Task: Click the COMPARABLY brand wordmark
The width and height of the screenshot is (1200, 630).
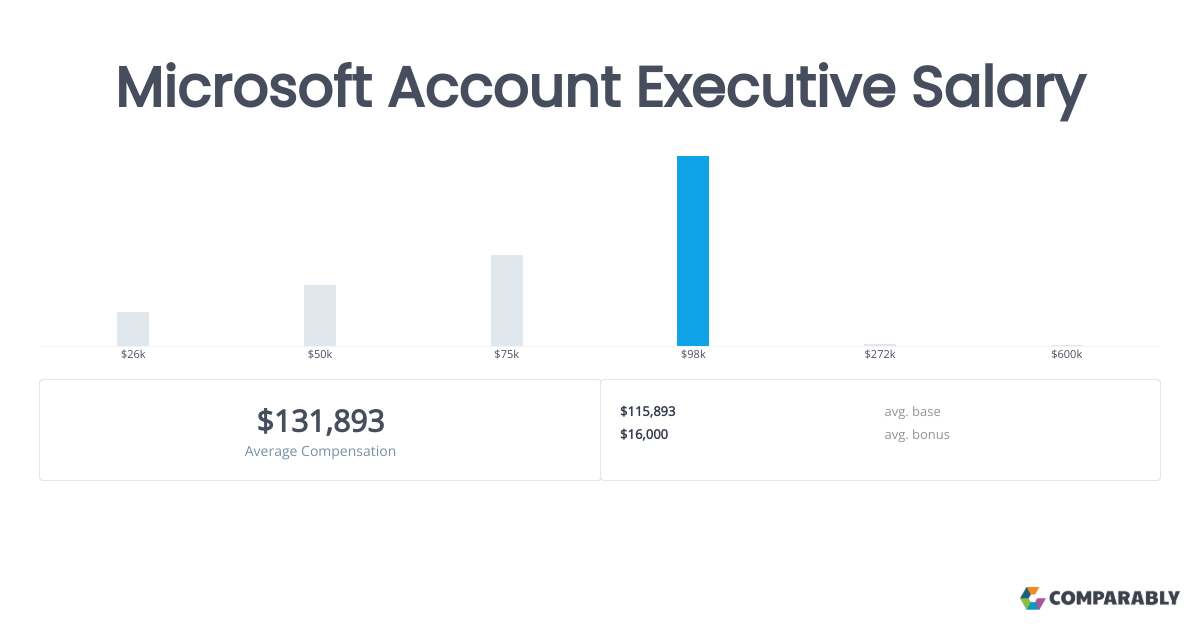Action: (x=1114, y=599)
